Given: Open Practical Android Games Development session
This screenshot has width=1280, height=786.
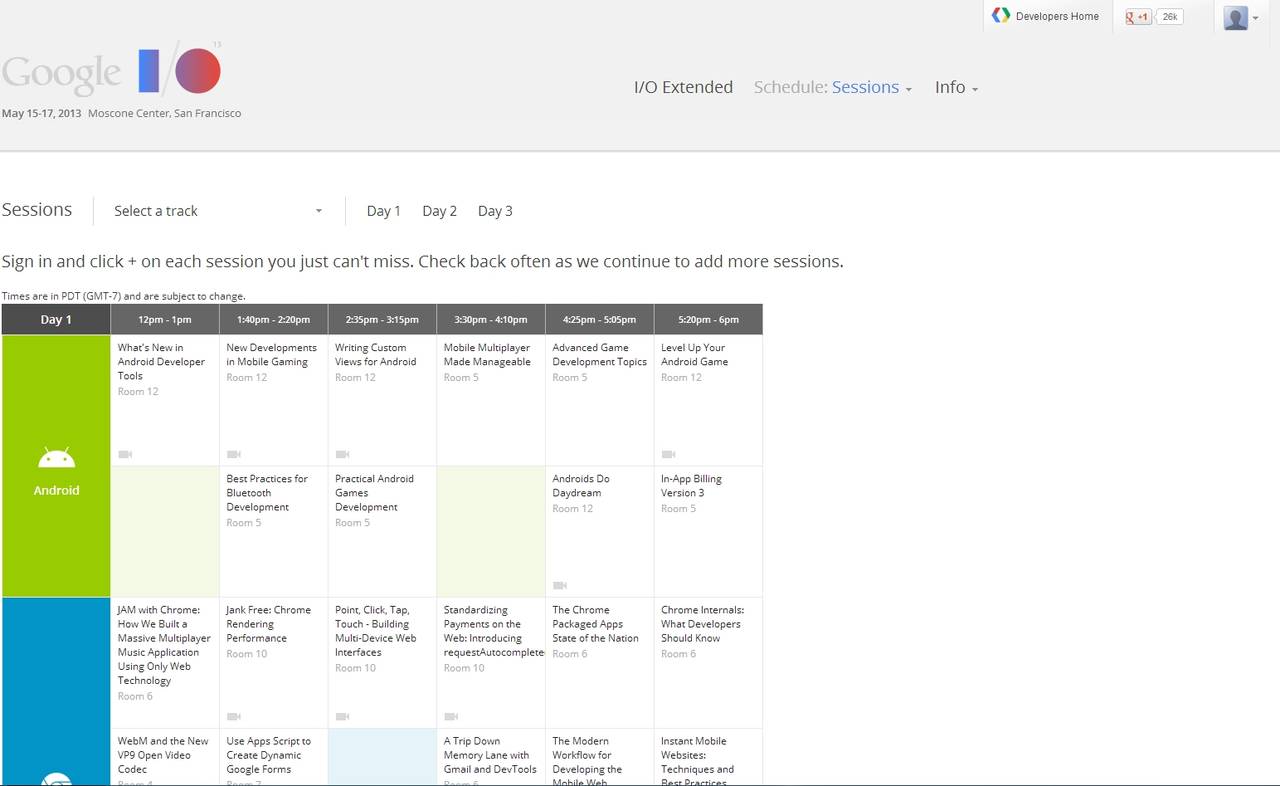Looking at the screenshot, I should (374, 493).
